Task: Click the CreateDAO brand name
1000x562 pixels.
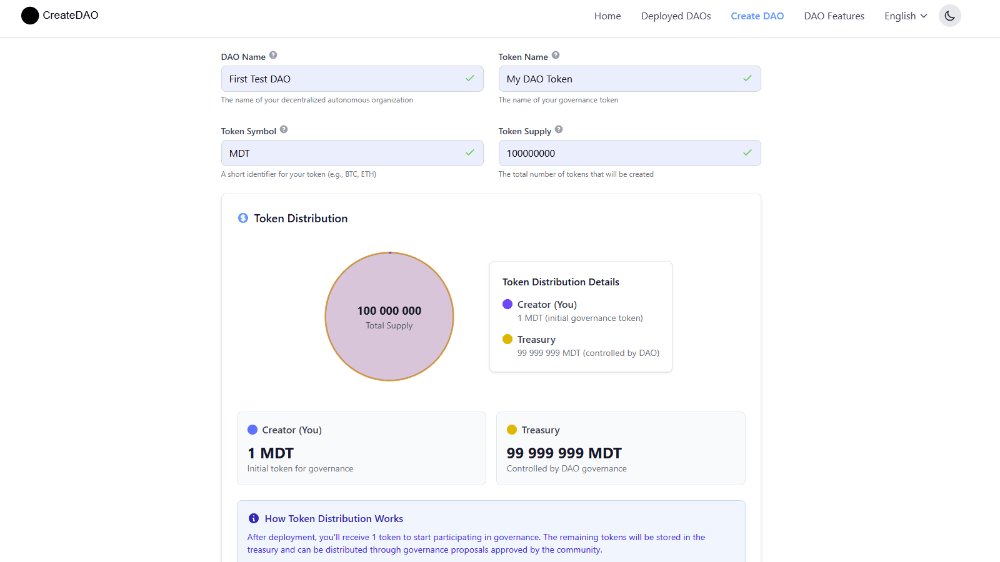Action: point(70,15)
